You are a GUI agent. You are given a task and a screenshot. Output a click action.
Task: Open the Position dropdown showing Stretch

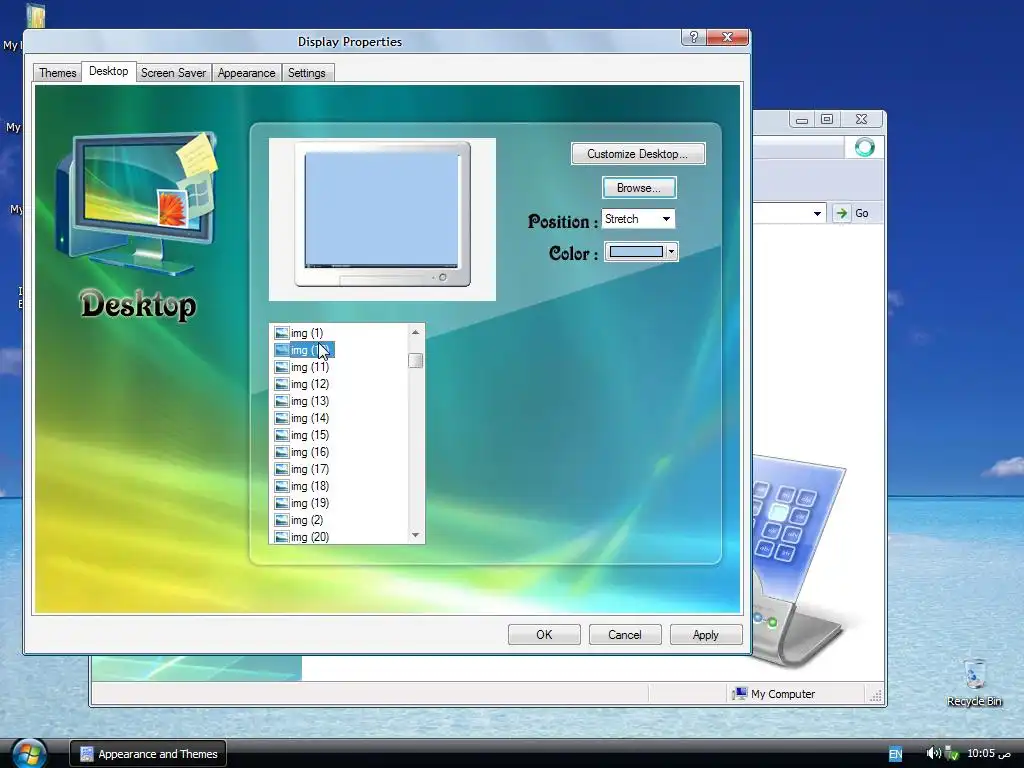[638, 219]
